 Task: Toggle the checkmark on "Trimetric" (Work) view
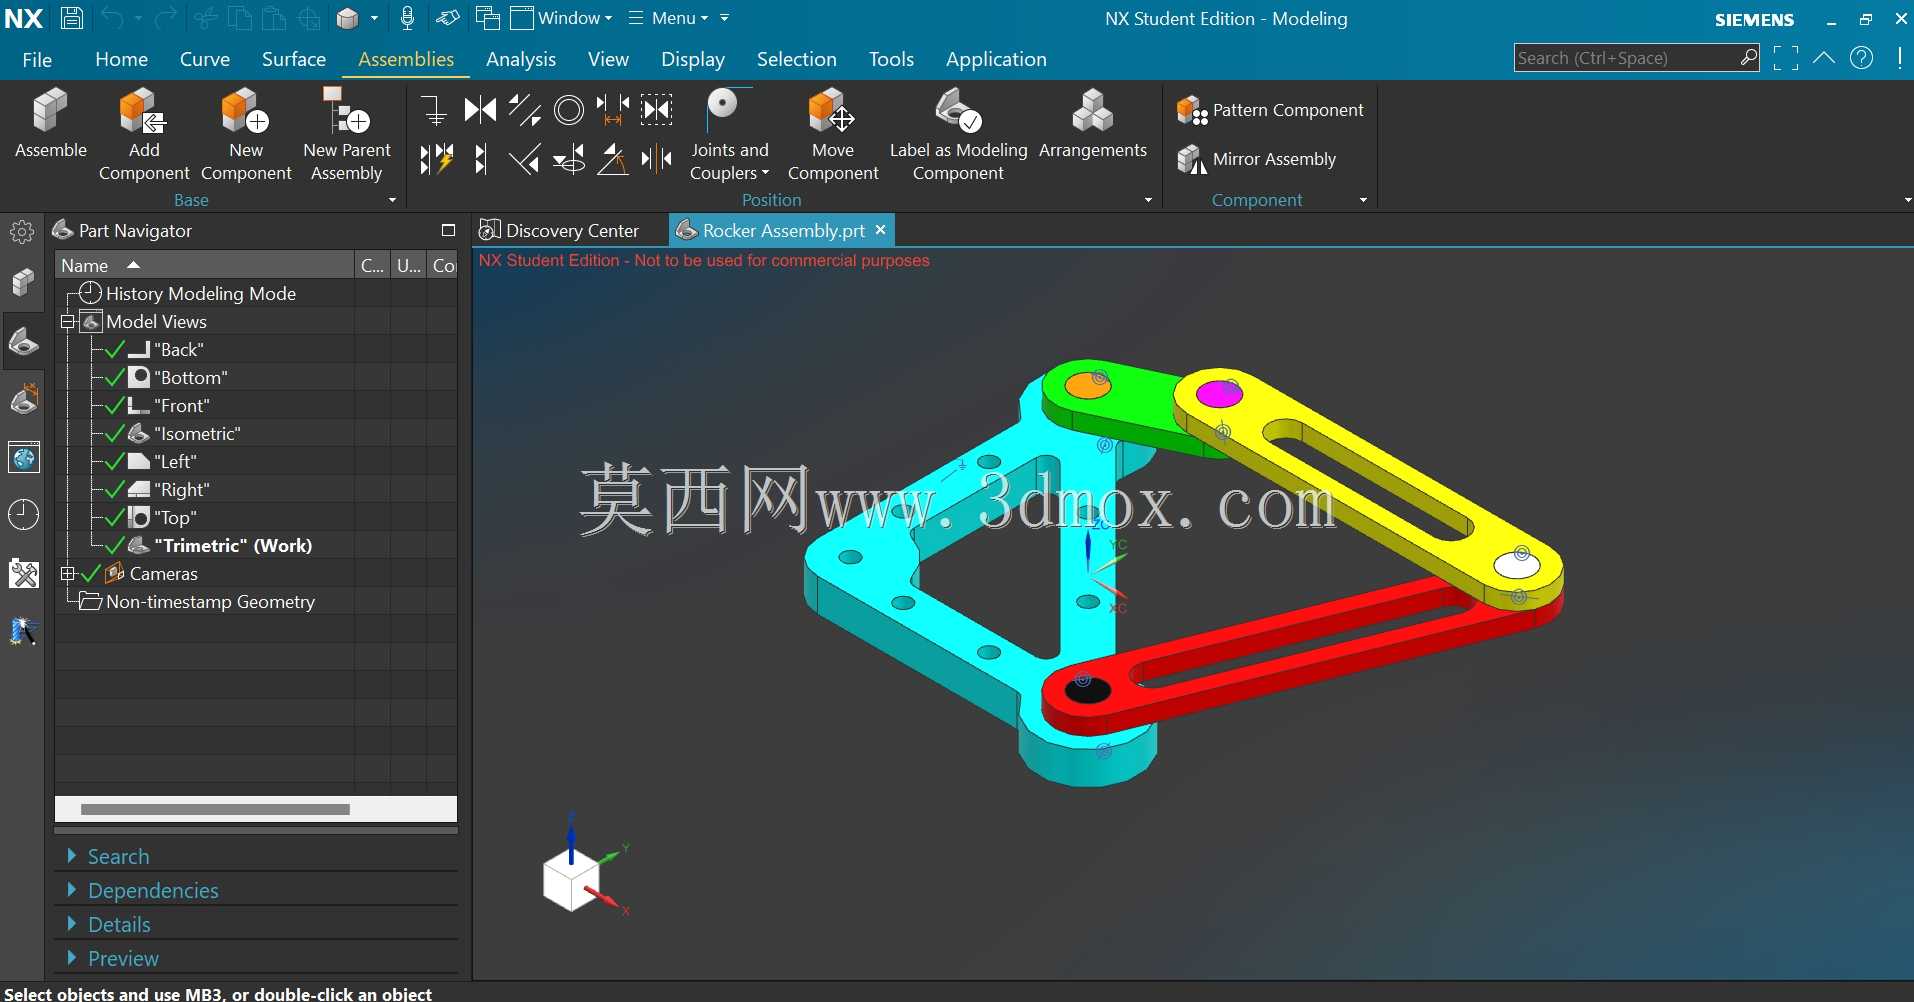click(114, 545)
